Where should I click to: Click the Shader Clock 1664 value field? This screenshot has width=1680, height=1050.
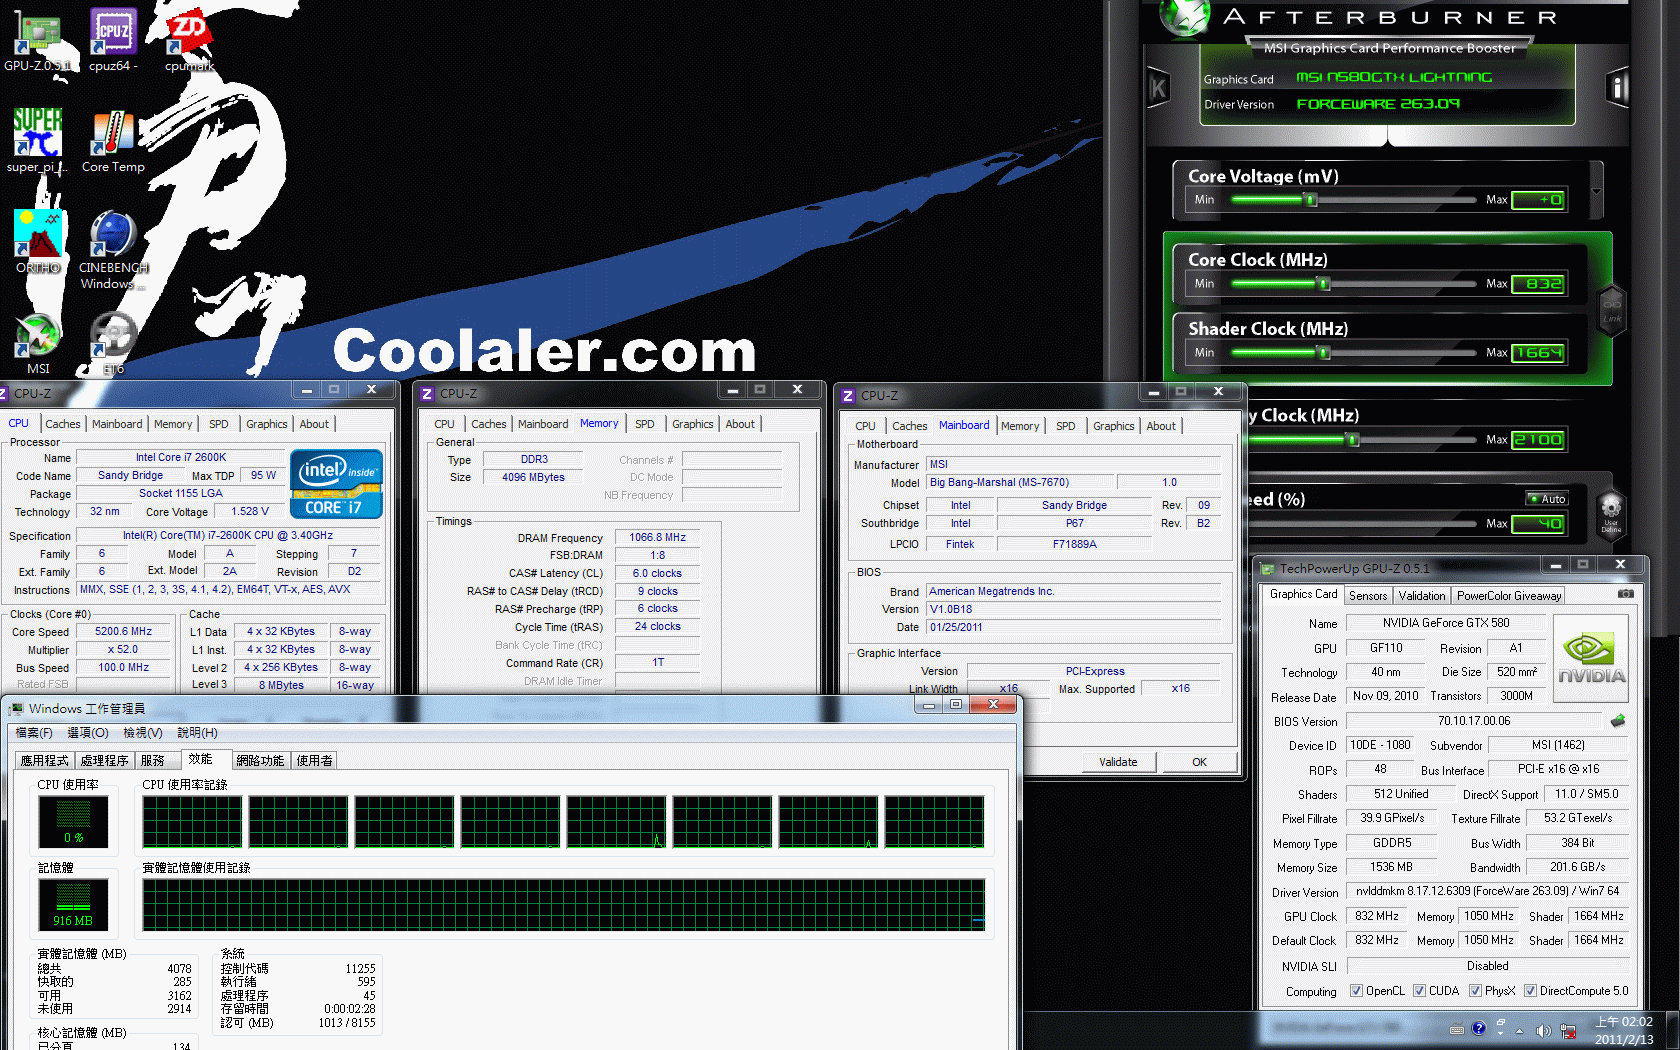click(x=1538, y=353)
